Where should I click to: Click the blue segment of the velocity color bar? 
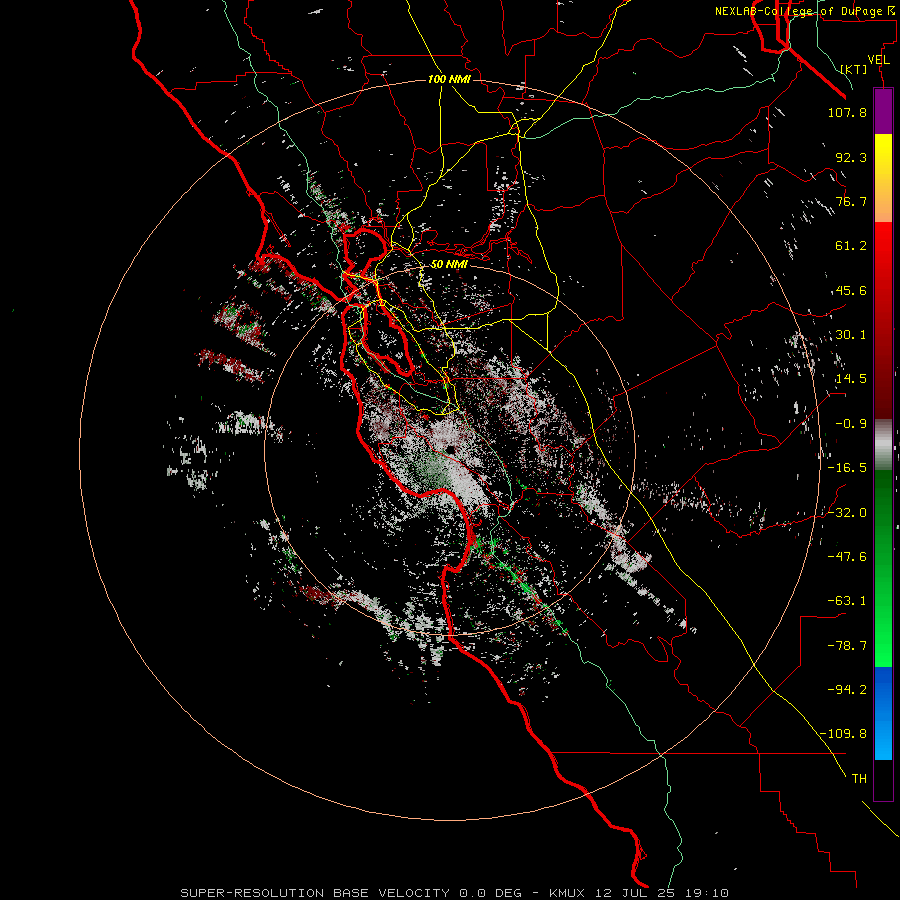pyautogui.click(x=883, y=713)
